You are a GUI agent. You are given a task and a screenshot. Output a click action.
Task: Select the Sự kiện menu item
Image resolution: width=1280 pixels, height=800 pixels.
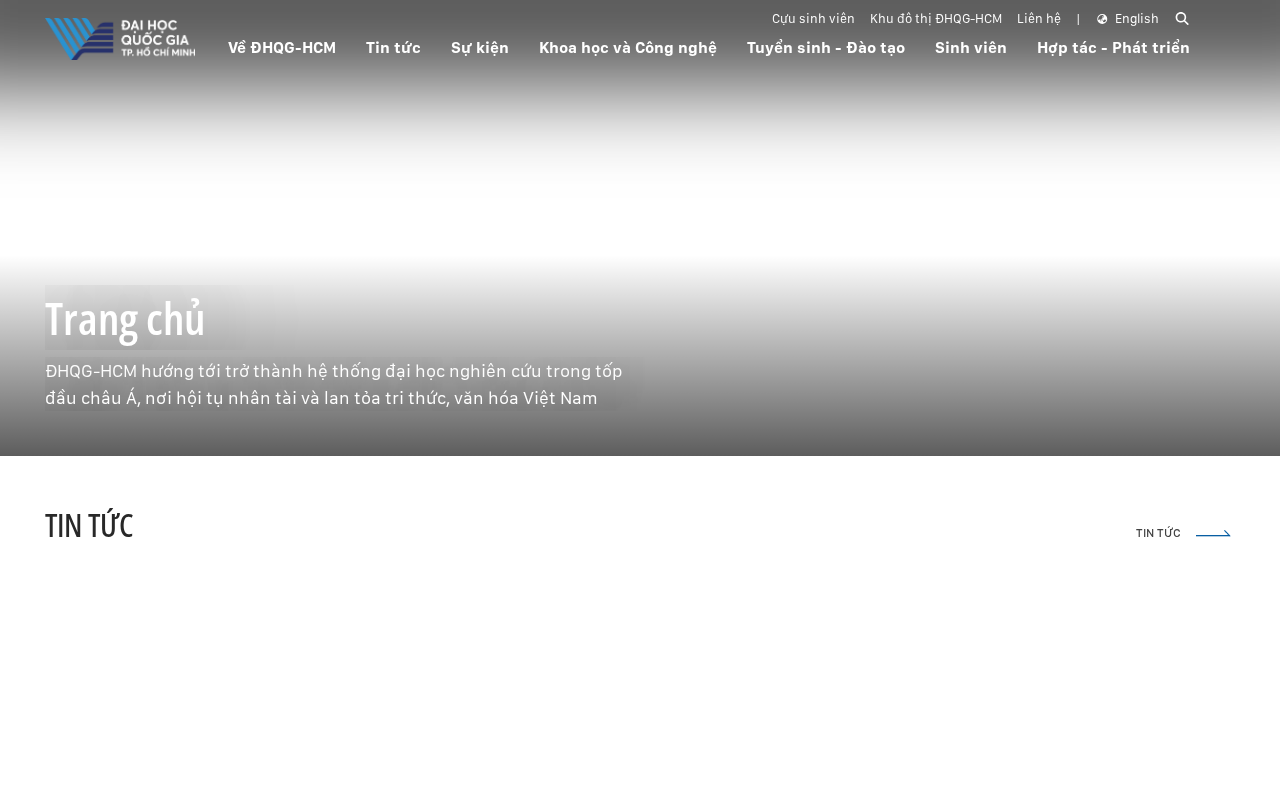[x=480, y=47]
